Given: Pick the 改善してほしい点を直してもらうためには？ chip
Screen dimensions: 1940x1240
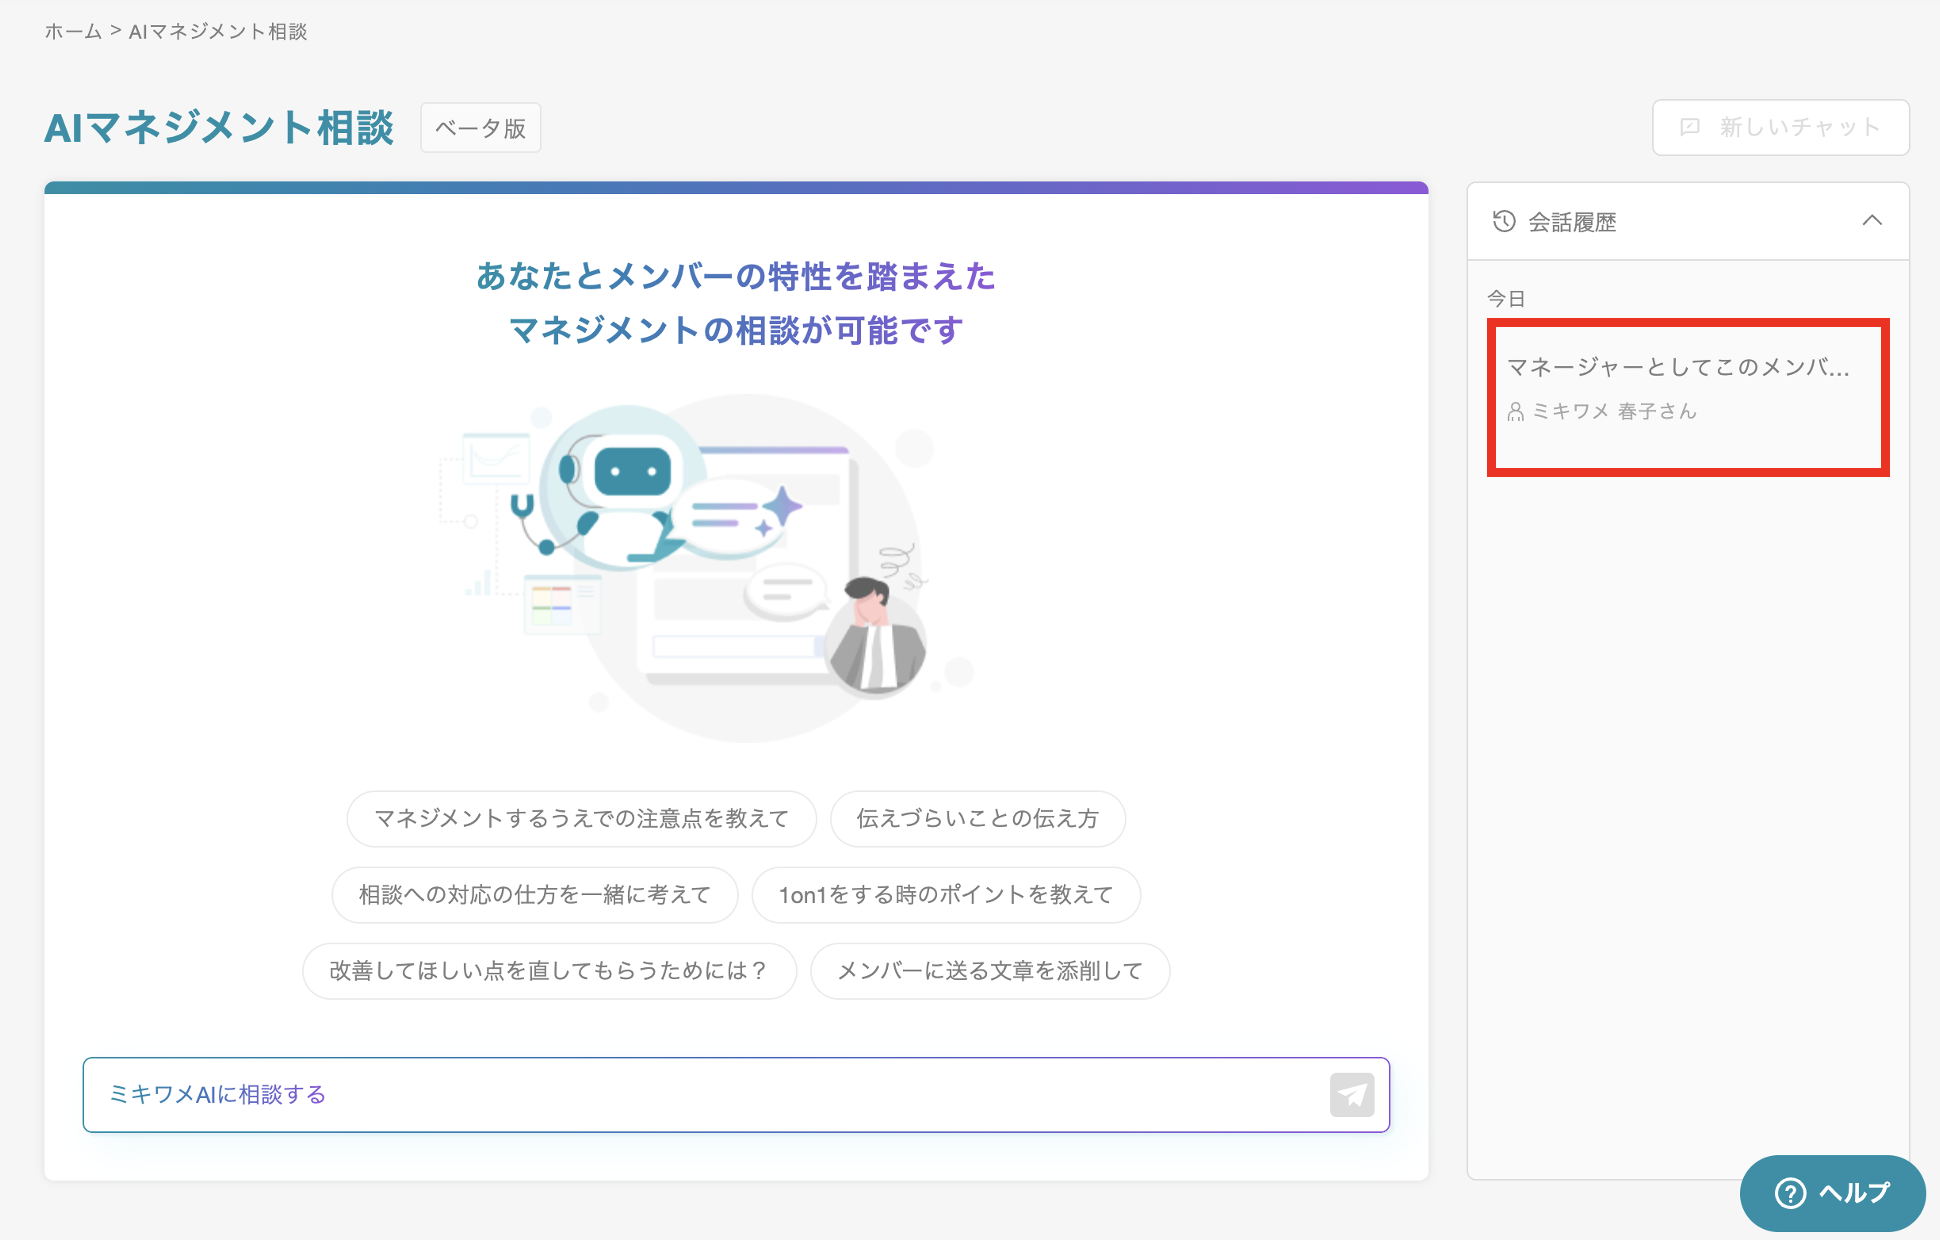Looking at the screenshot, I should (549, 971).
